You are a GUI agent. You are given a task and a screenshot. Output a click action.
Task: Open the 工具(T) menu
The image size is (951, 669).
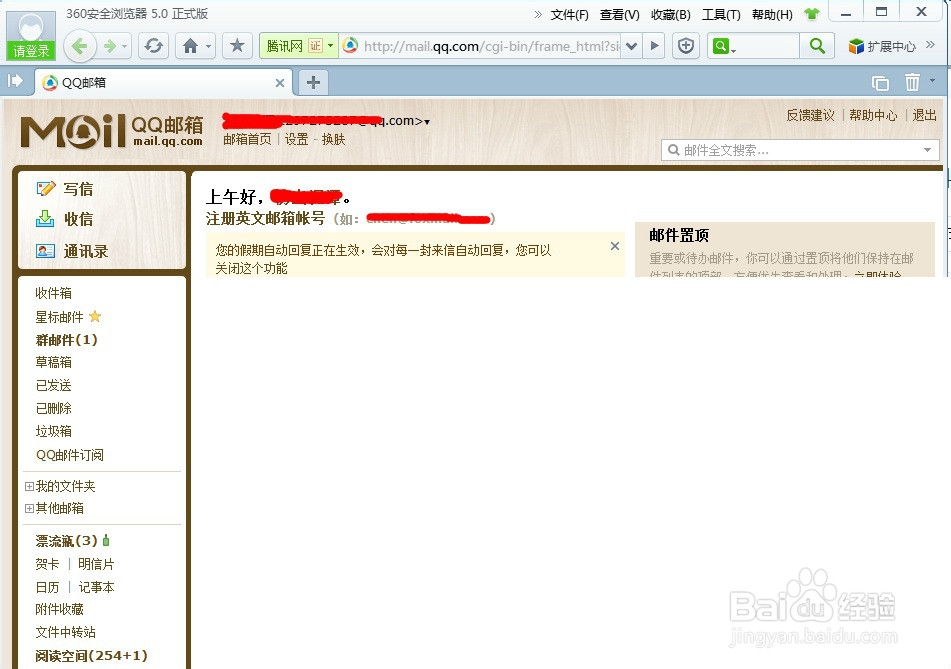click(721, 15)
